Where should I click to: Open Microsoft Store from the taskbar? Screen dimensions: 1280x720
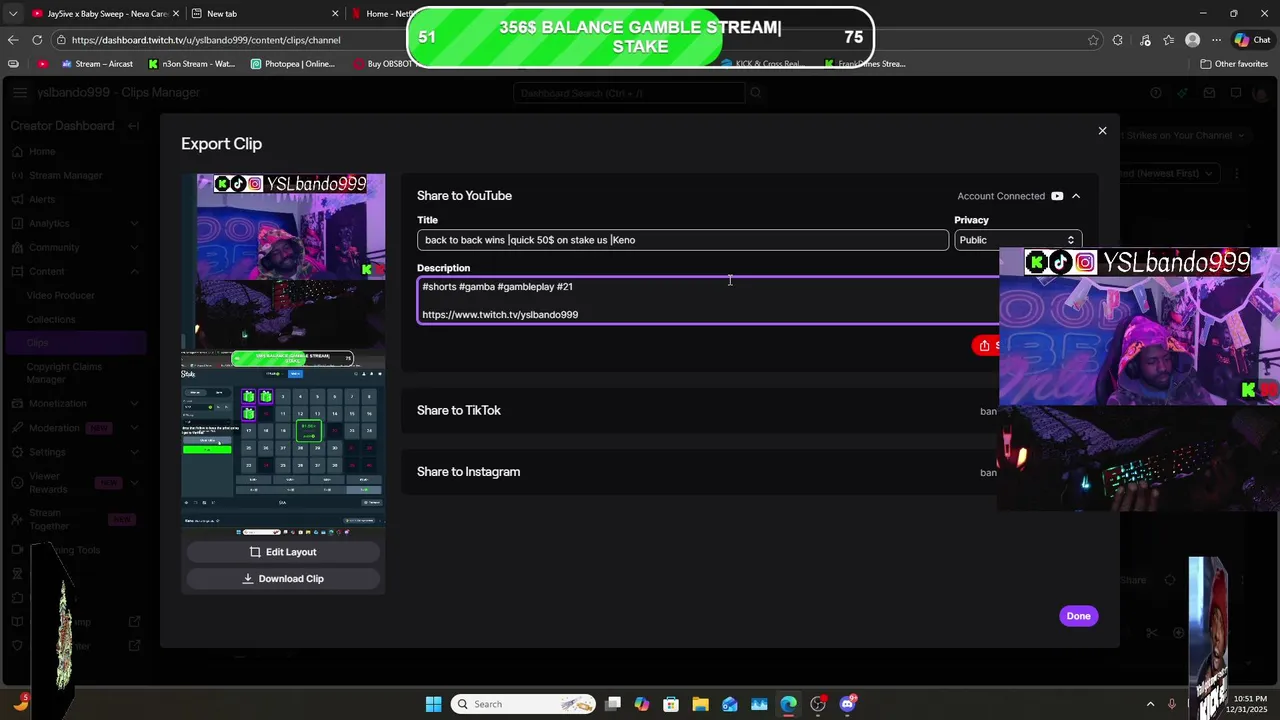pyautogui.click(x=671, y=704)
